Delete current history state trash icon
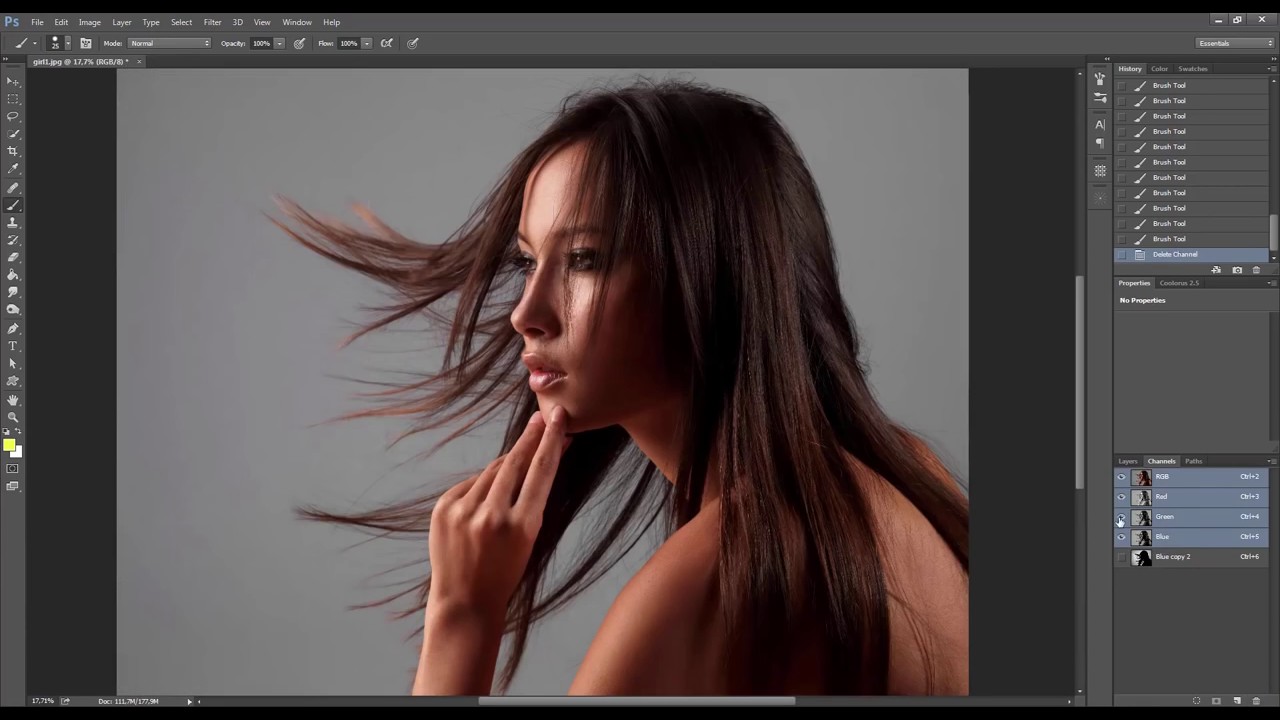This screenshot has width=1280, height=720. coord(1257,270)
